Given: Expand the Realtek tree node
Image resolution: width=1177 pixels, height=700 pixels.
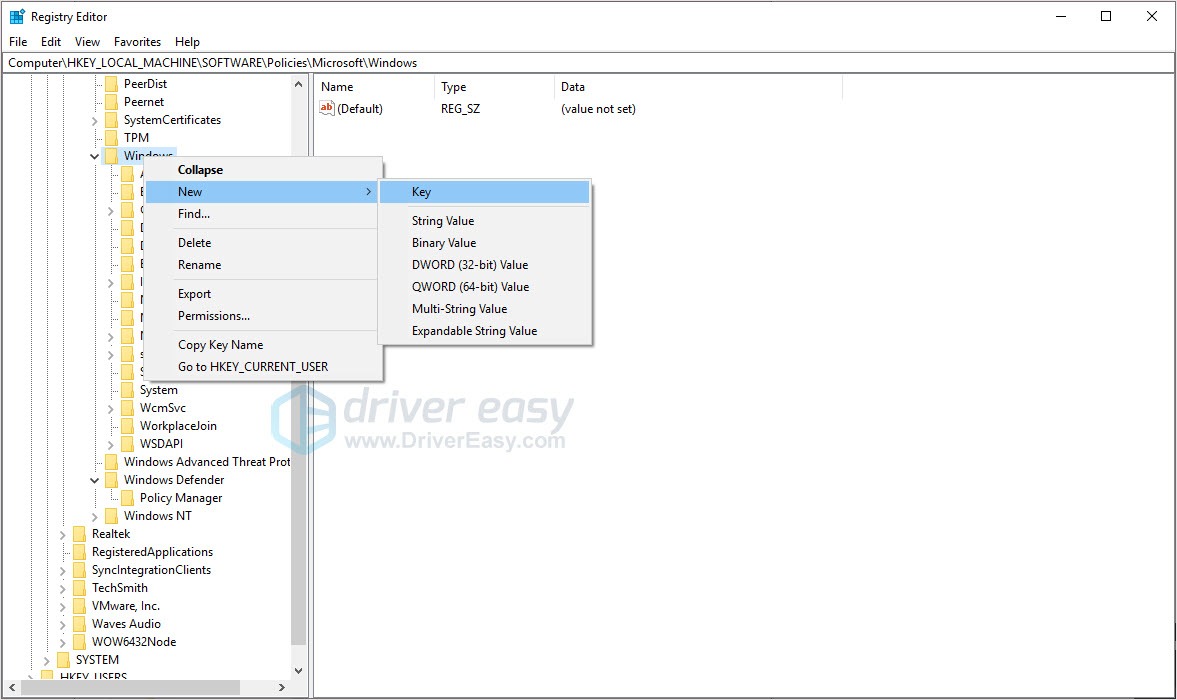Looking at the screenshot, I should click(x=62, y=533).
